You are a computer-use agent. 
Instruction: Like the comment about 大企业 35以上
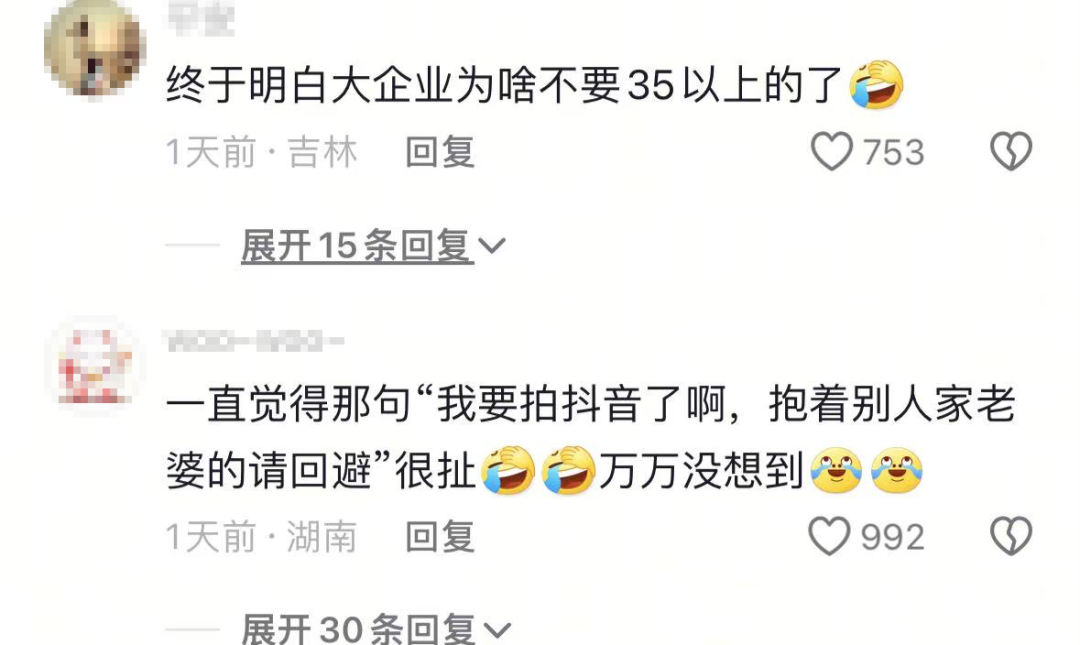831,152
